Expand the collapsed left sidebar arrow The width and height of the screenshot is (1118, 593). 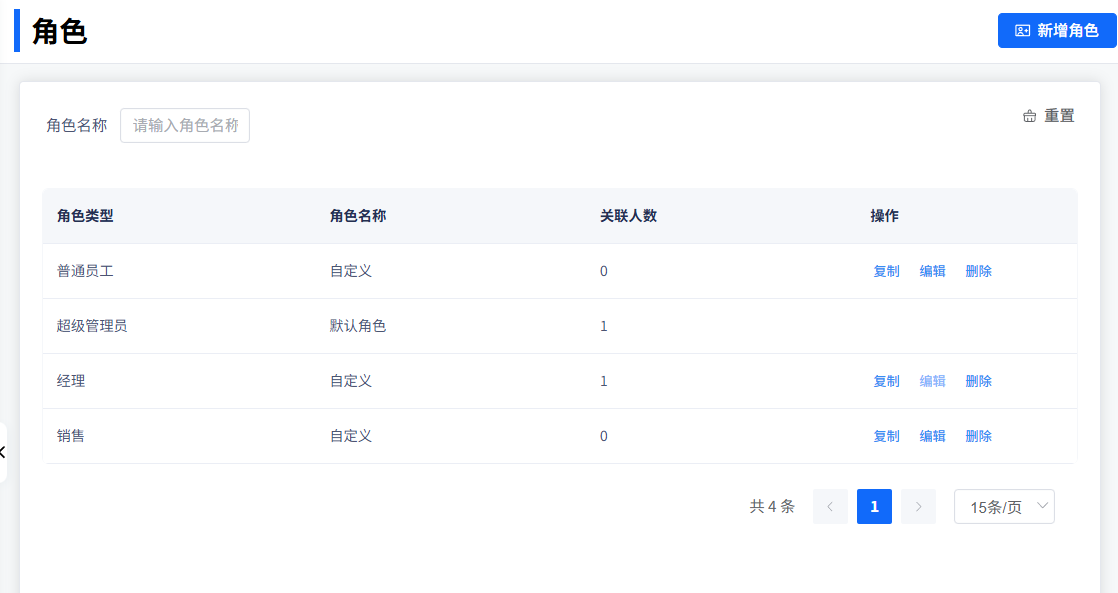pos(3,452)
